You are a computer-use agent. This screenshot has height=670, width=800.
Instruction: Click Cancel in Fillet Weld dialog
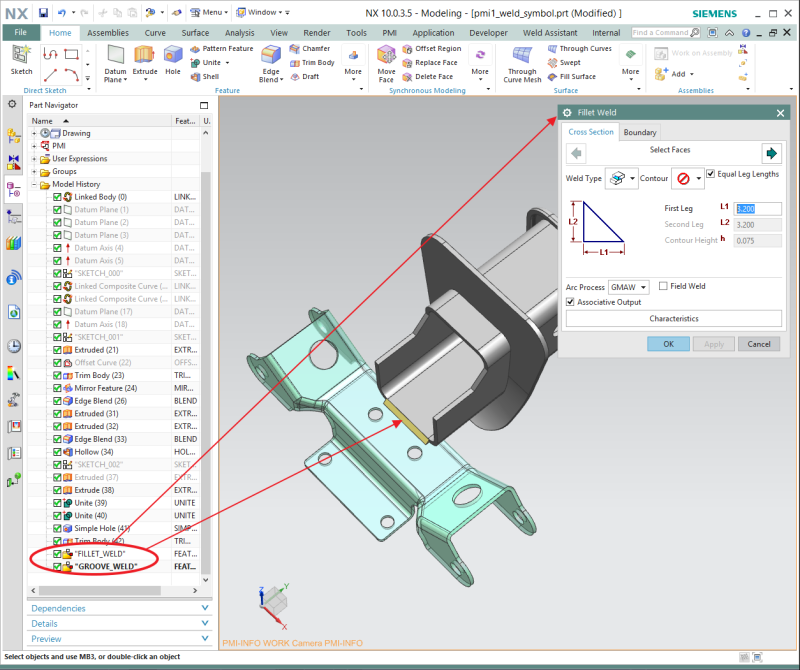point(759,344)
